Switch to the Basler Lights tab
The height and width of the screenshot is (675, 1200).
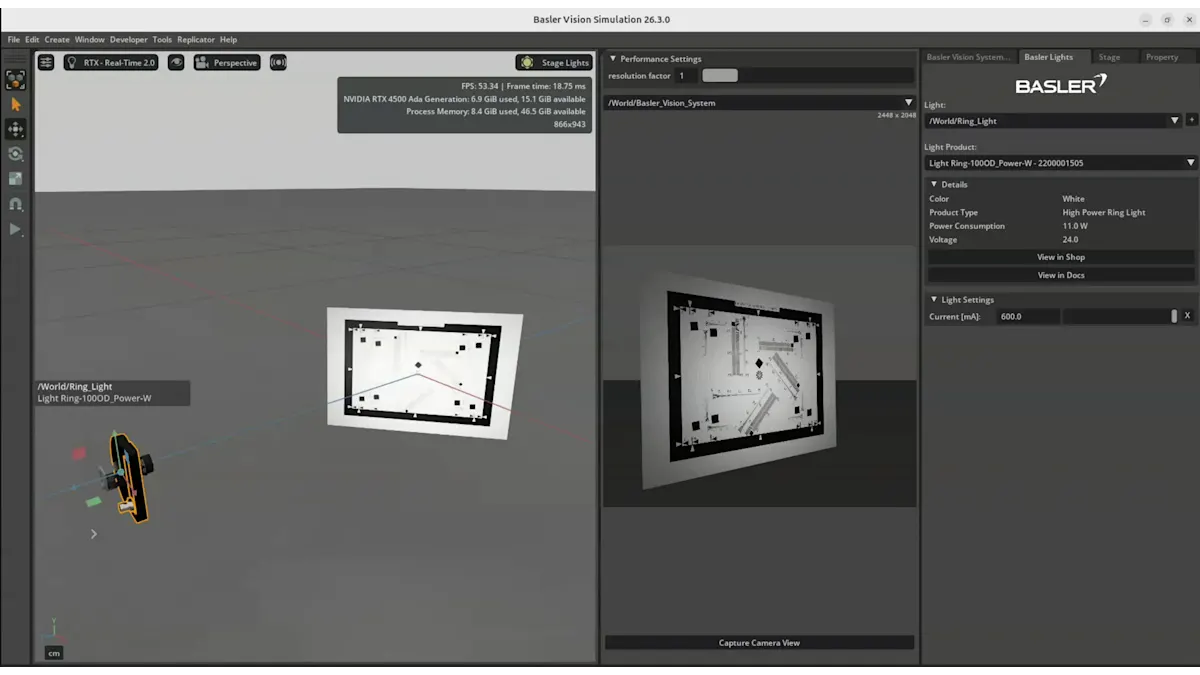tap(1048, 57)
